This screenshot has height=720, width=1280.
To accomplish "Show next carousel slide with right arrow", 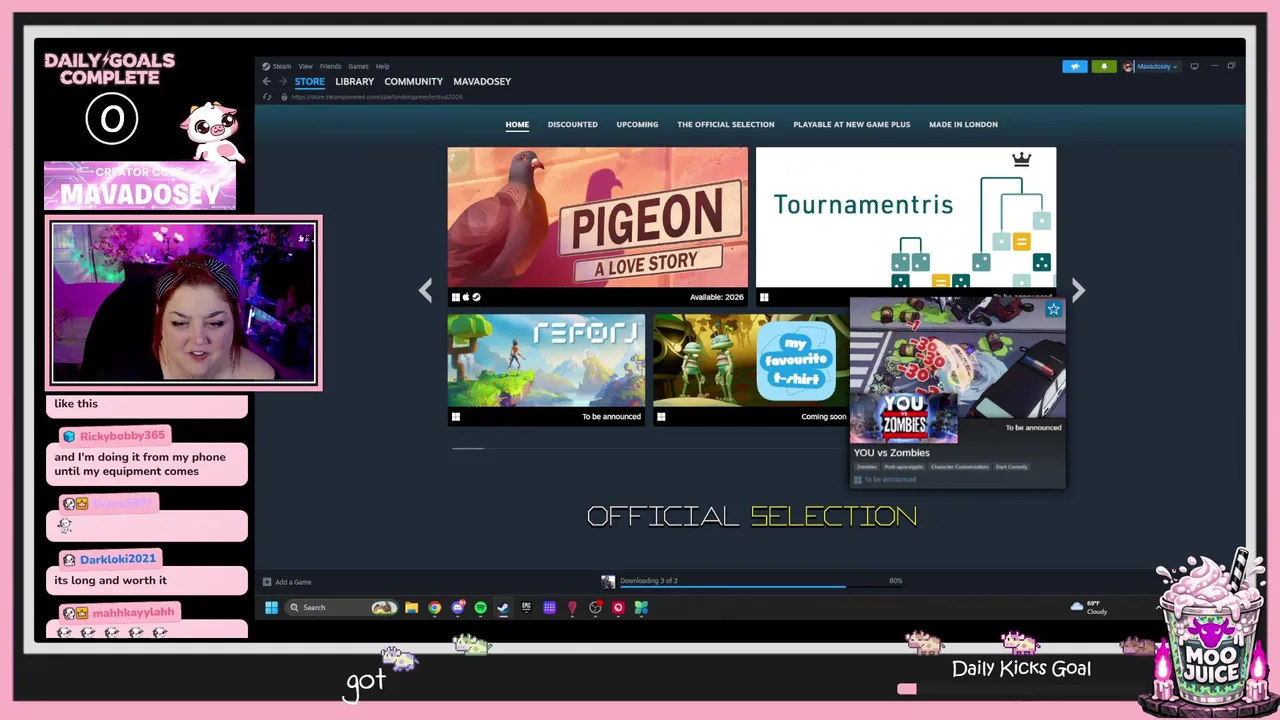I will pos(1077,290).
